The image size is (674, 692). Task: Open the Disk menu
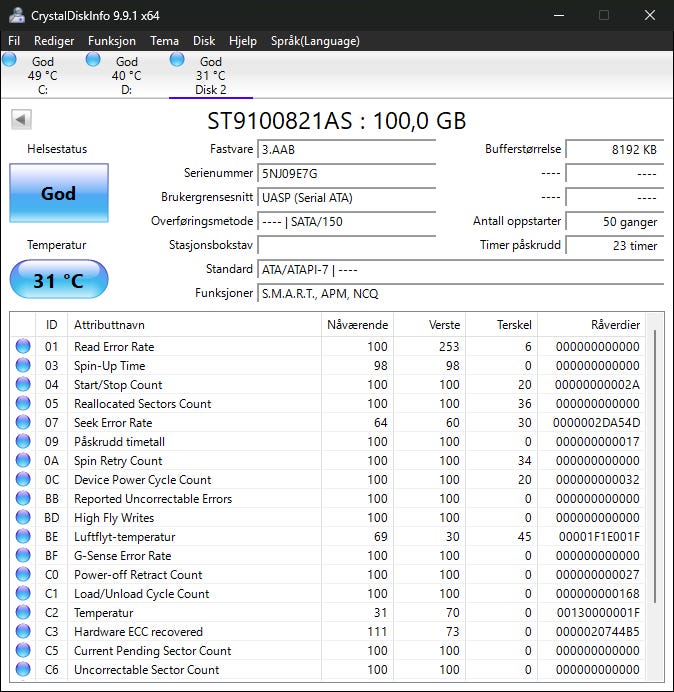(204, 41)
